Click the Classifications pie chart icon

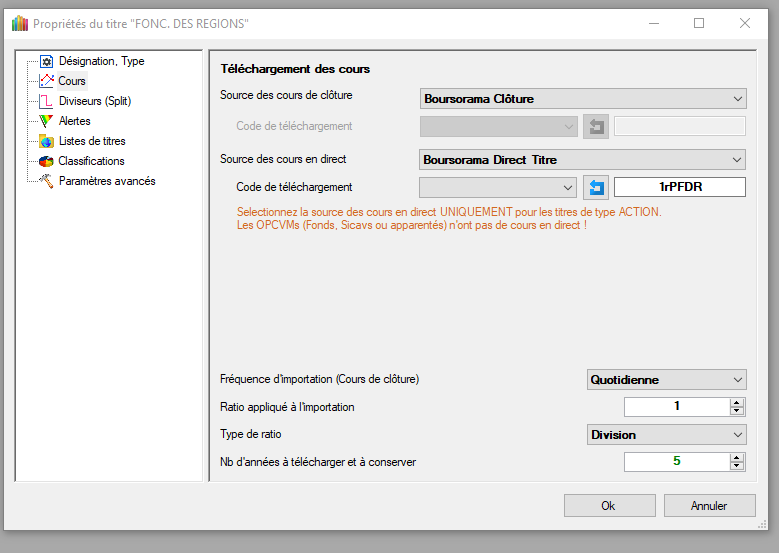point(46,161)
